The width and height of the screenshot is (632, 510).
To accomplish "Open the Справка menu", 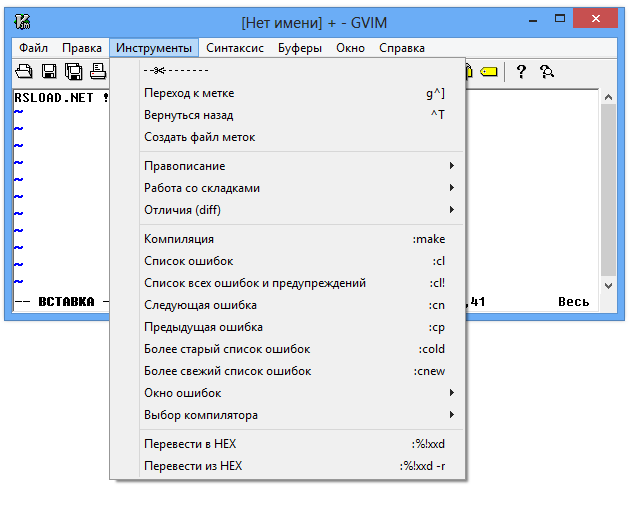I will point(402,48).
